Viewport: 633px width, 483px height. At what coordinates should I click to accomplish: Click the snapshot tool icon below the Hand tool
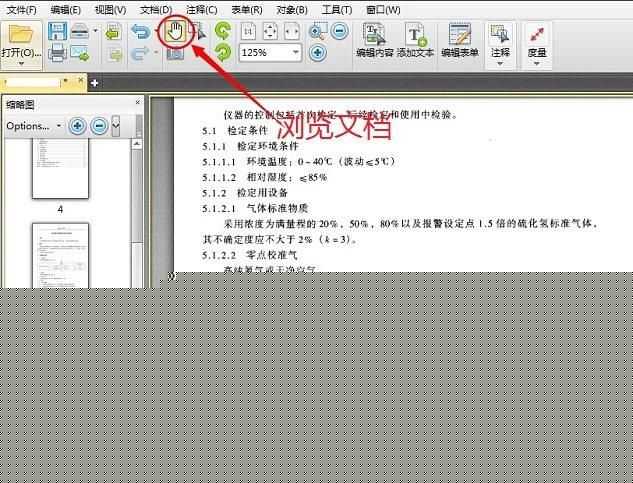click(x=175, y=54)
